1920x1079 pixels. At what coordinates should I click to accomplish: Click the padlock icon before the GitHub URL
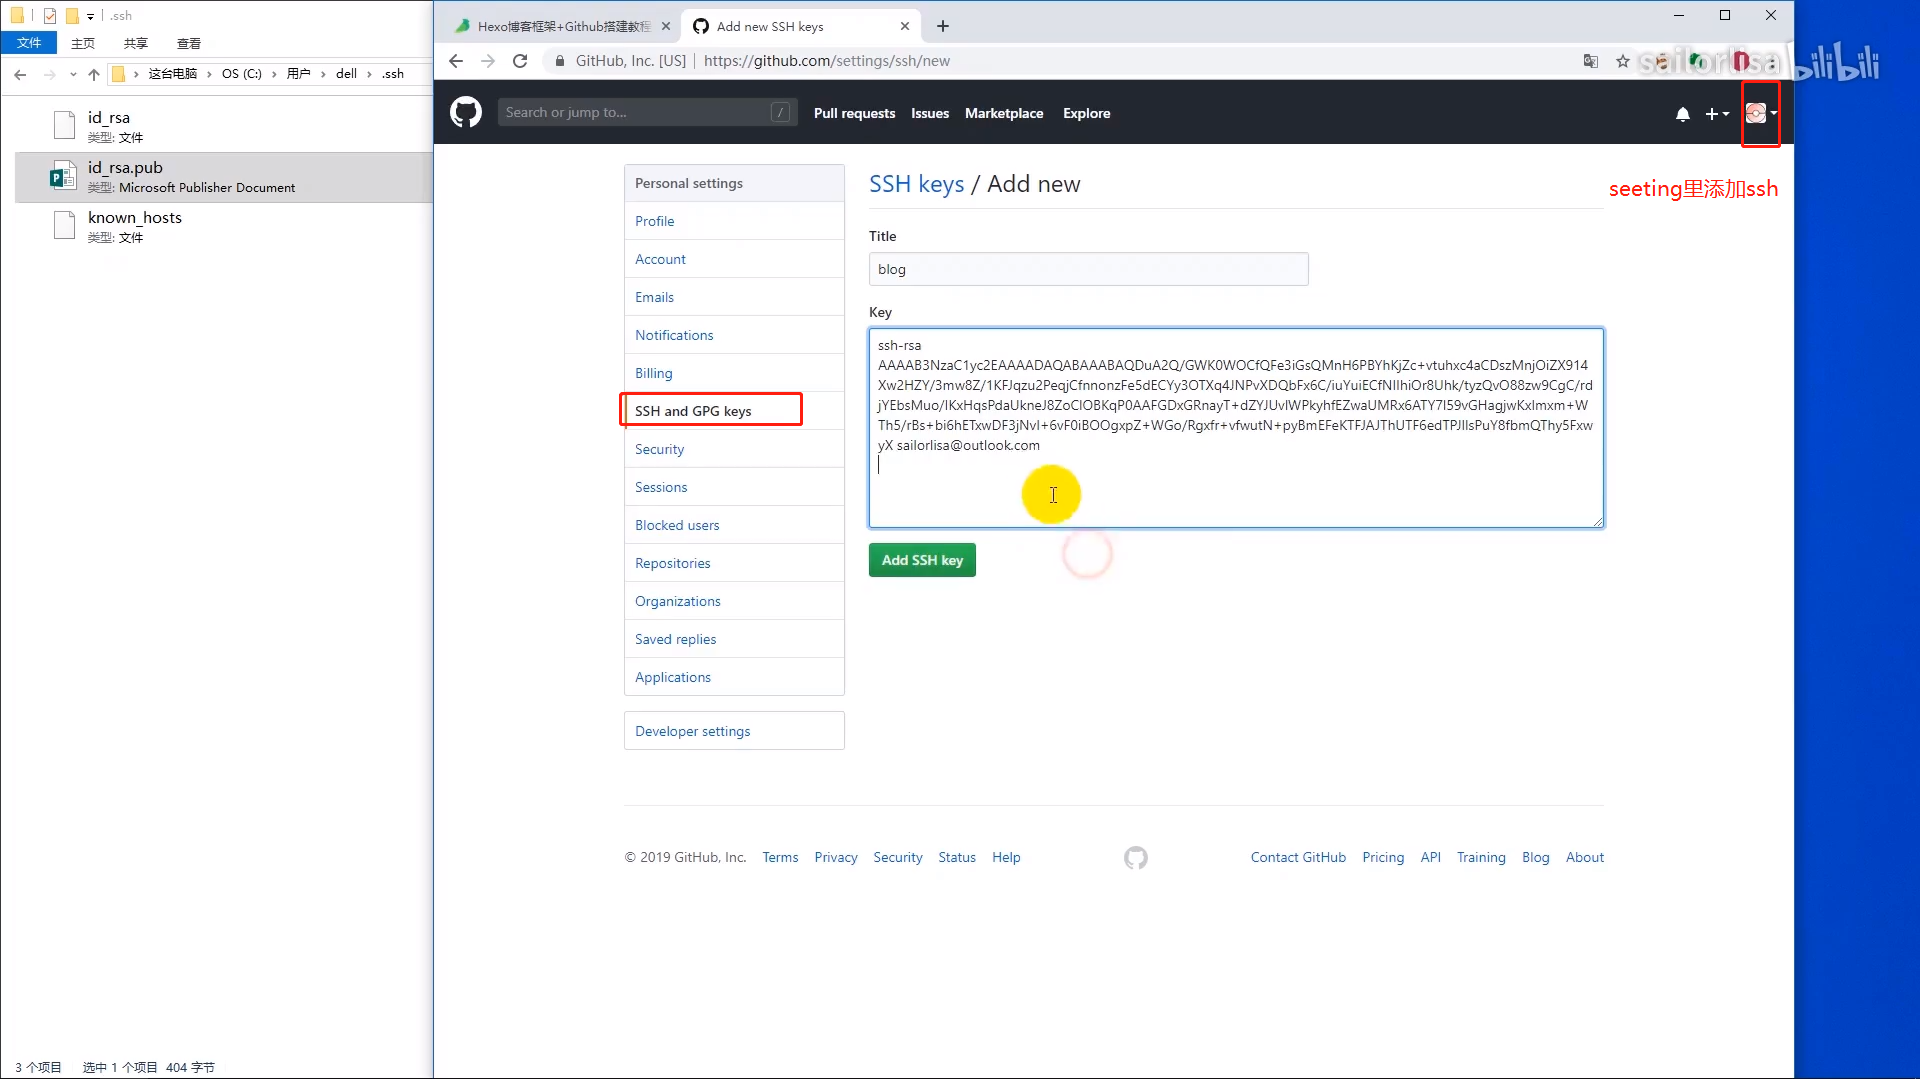coord(558,61)
